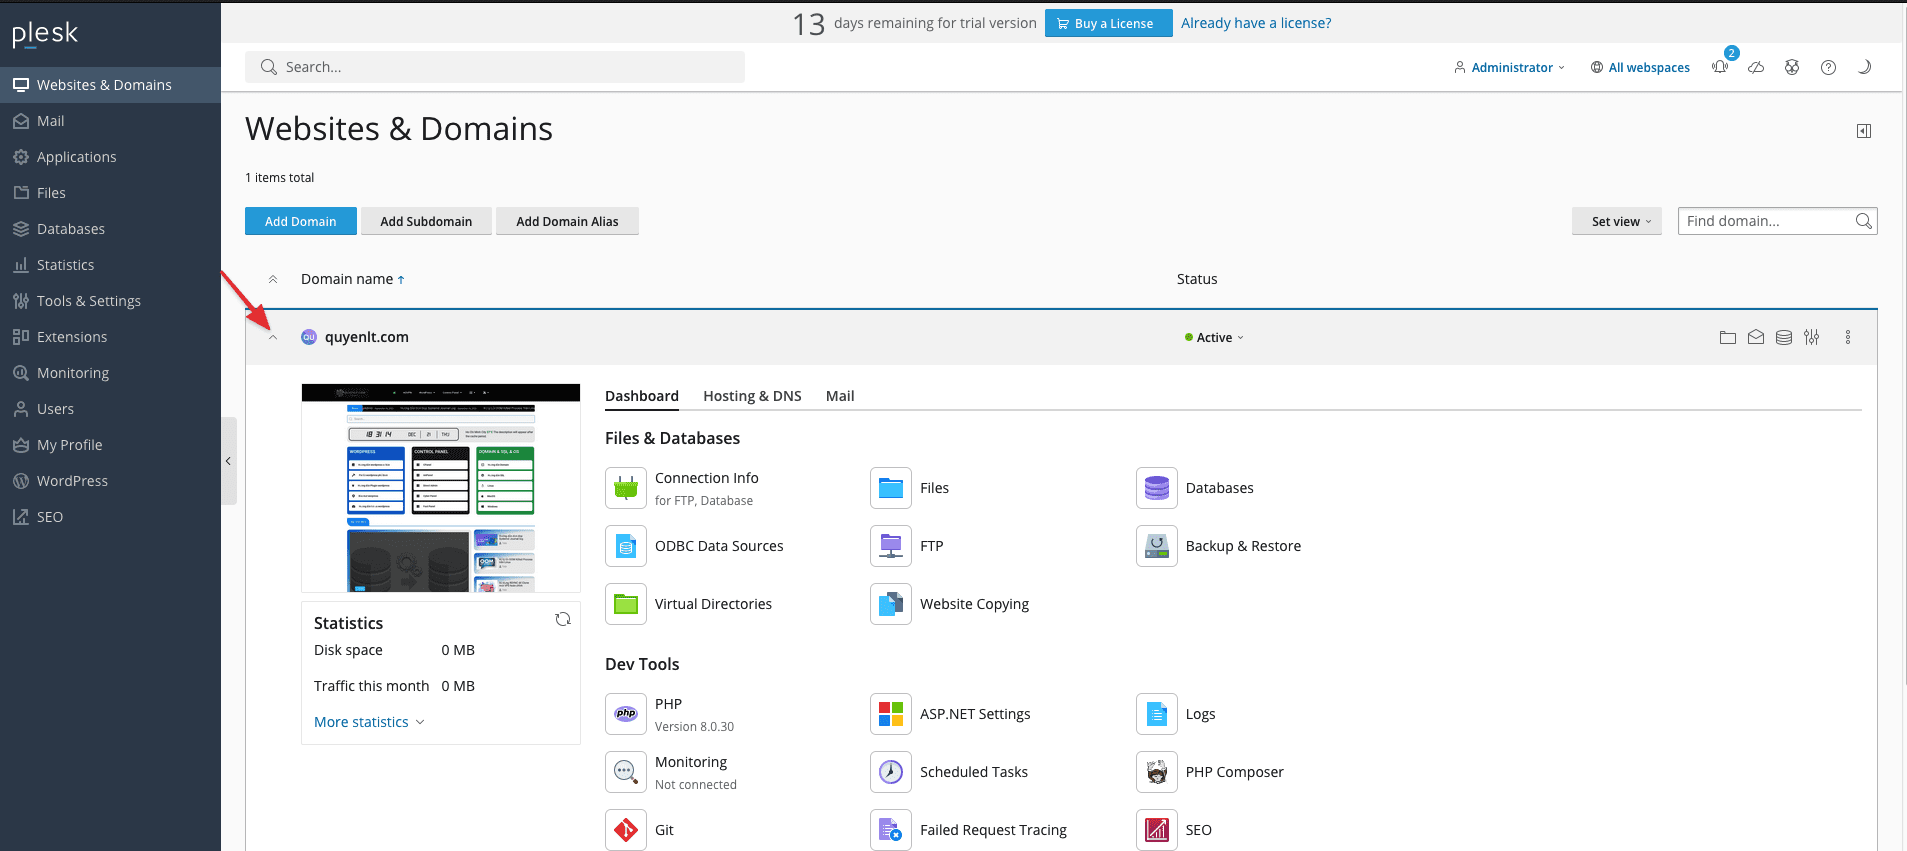Screen dimensions: 1907x851
Task: Open database icon in quyenlt.com row
Action: click(x=1784, y=337)
